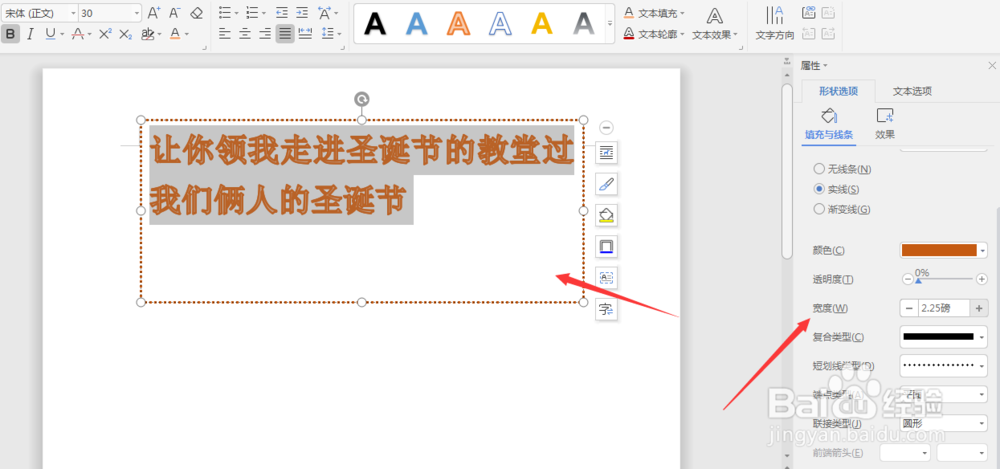Select the 无线条 radio option

coord(842,169)
